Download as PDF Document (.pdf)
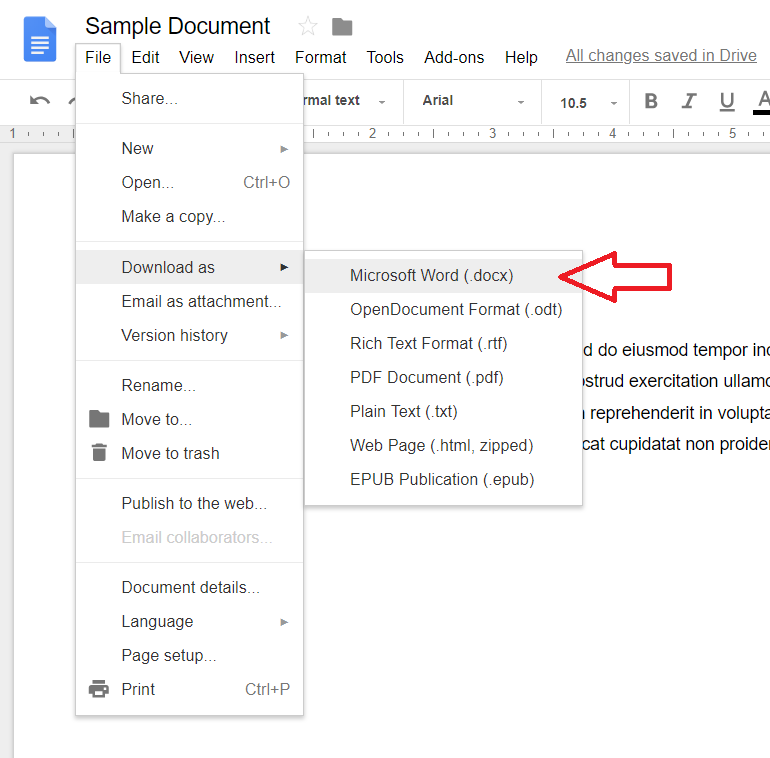770x758 pixels. (x=443, y=378)
